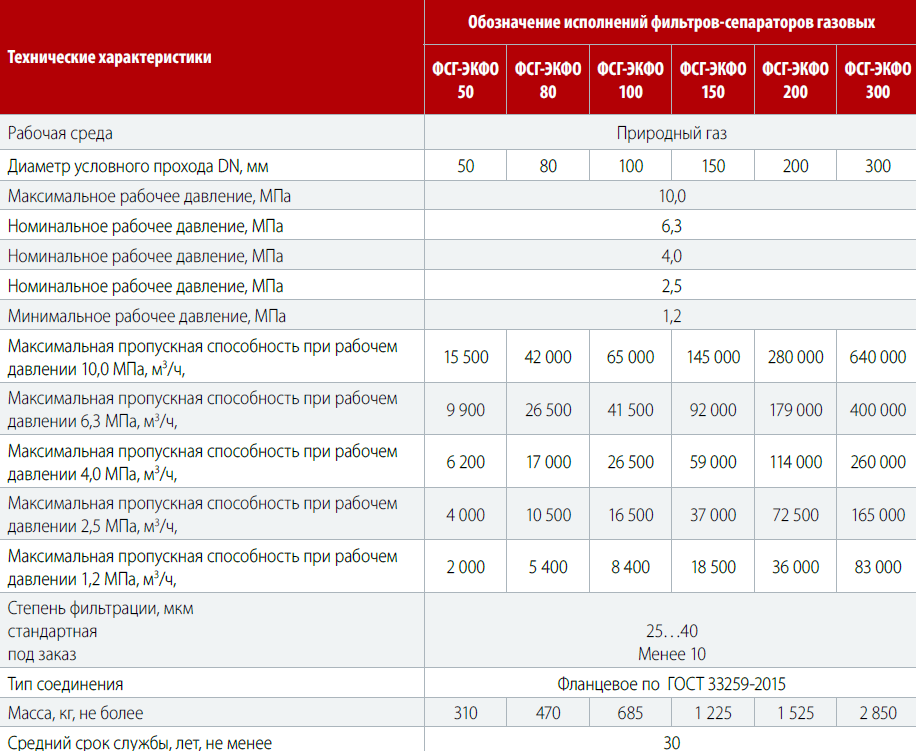
Task: Click 'Максимальное рабочее давление, МПа' label
Action: [149, 196]
